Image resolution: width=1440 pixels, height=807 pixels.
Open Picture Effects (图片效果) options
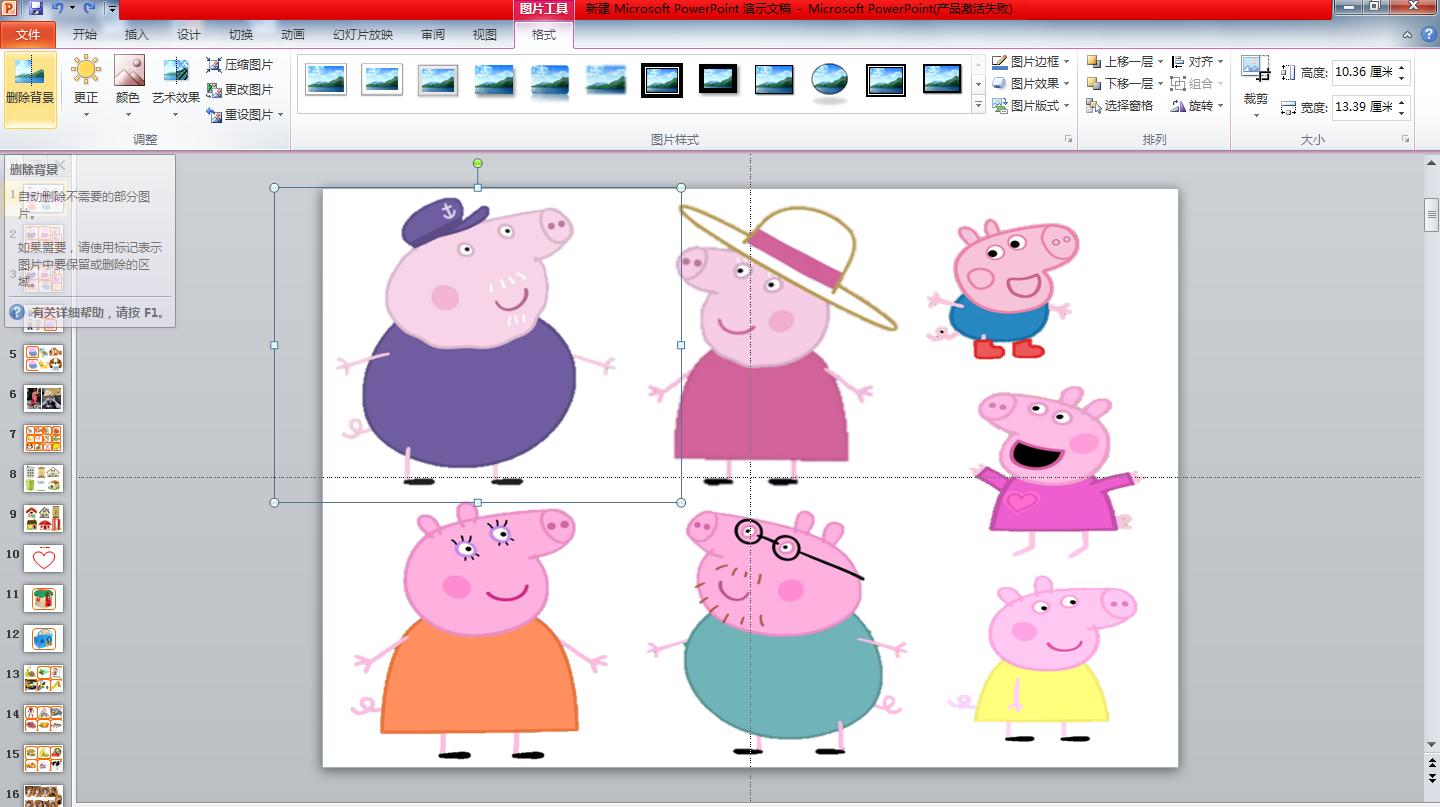[x=1031, y=84]
